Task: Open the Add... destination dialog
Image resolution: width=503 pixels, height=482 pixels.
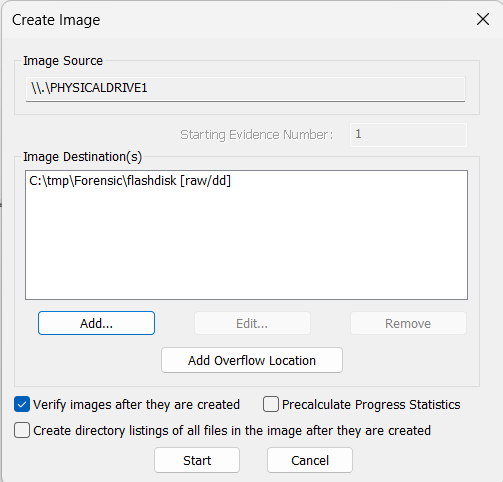Action: (x=96, y=323)
